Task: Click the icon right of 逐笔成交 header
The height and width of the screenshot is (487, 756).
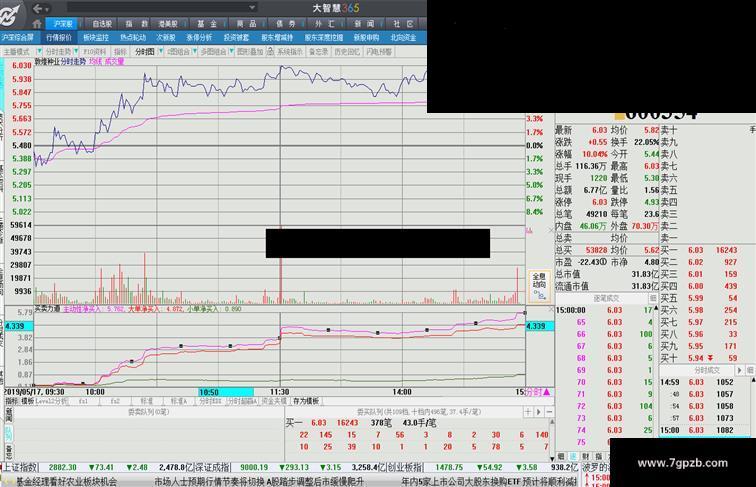Action: [653, 298]
